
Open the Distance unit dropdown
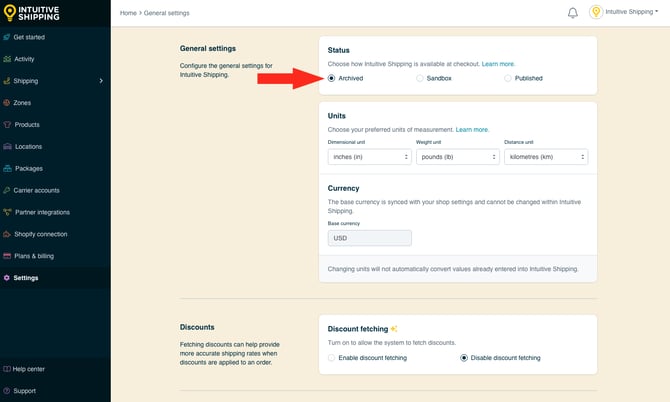tap(546, 157)
